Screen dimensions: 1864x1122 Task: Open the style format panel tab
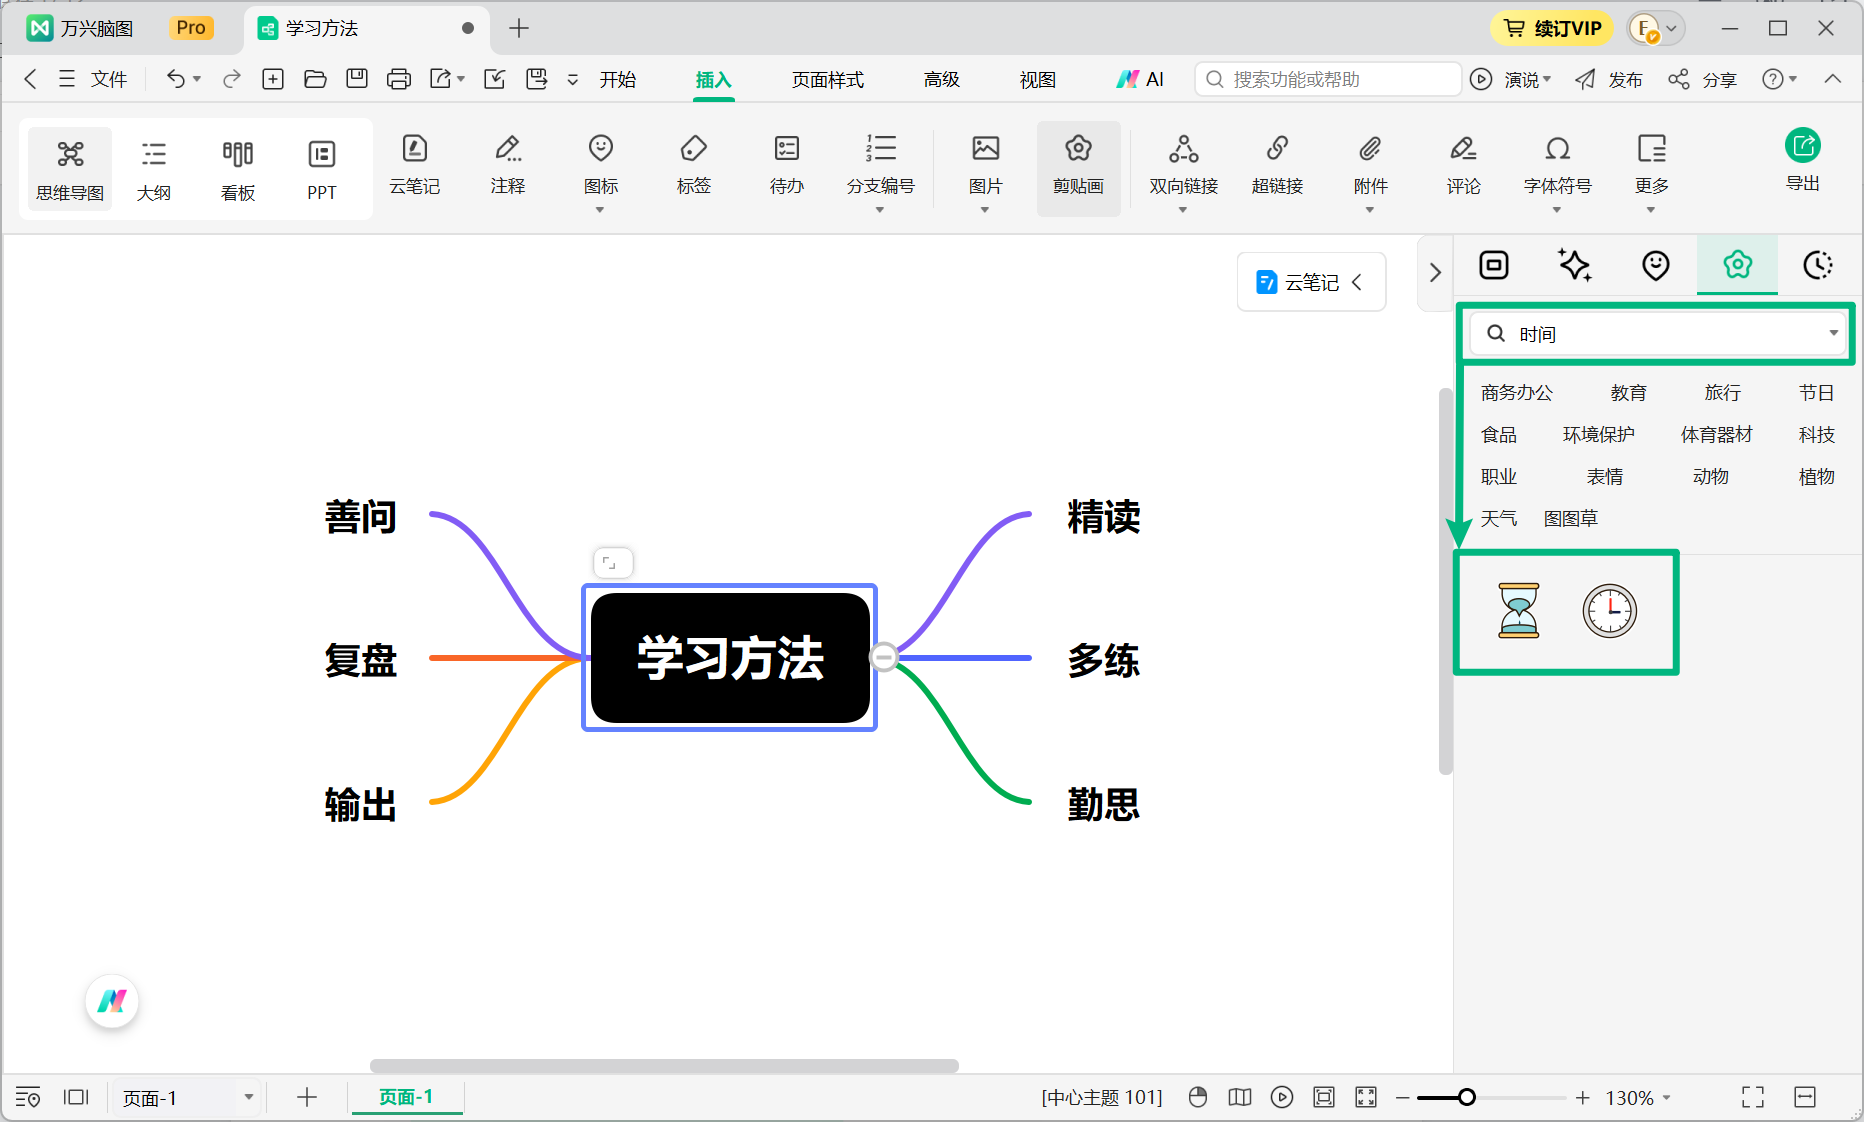point(1493,265)
